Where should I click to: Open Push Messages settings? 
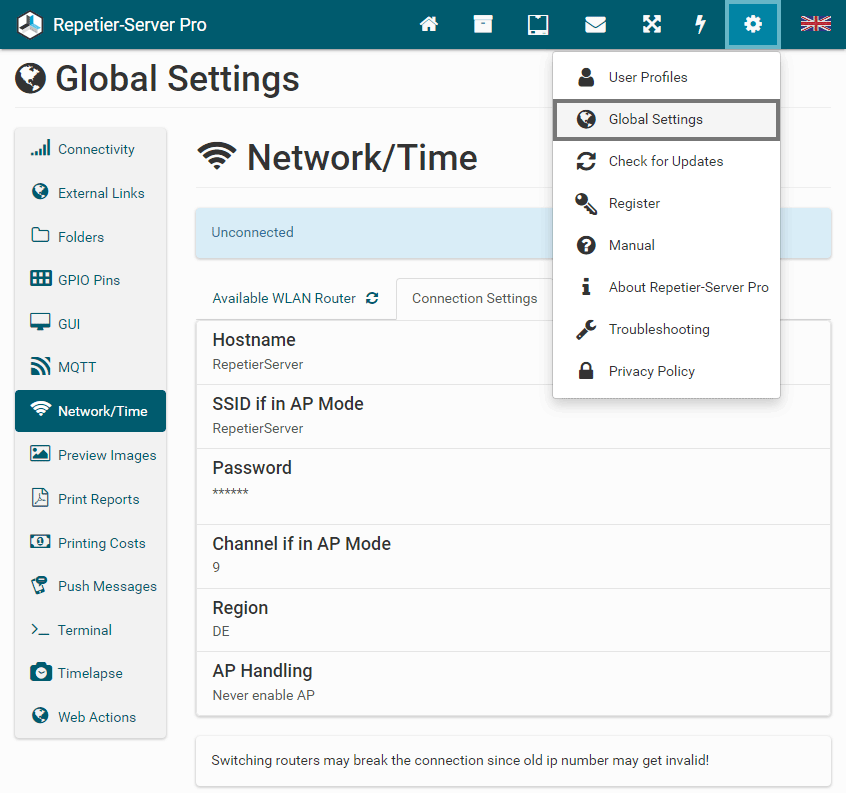pos(91,586)
